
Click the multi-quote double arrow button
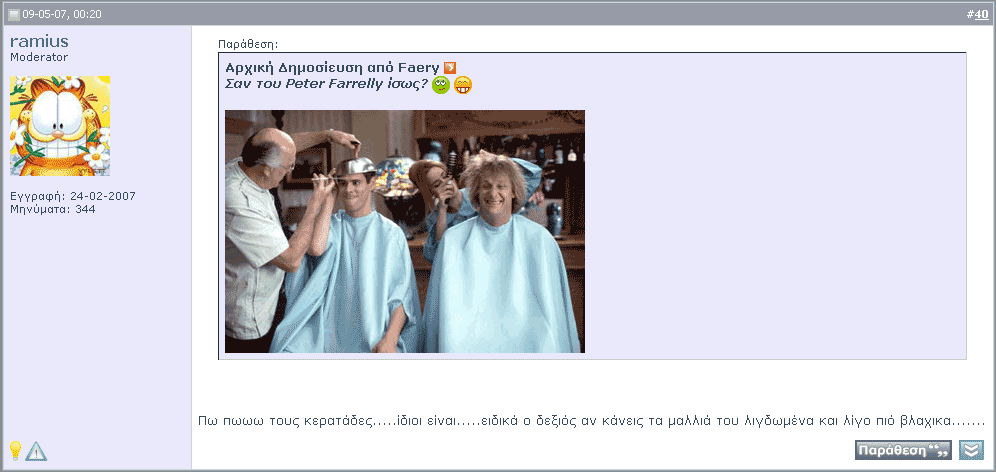(x=971, y=450)
